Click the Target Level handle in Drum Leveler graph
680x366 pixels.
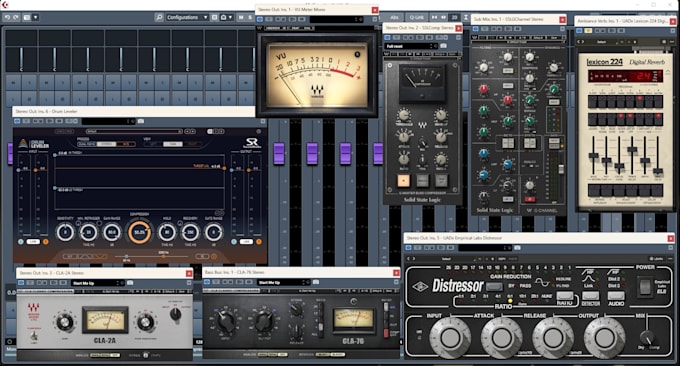[x=224, y=168]
